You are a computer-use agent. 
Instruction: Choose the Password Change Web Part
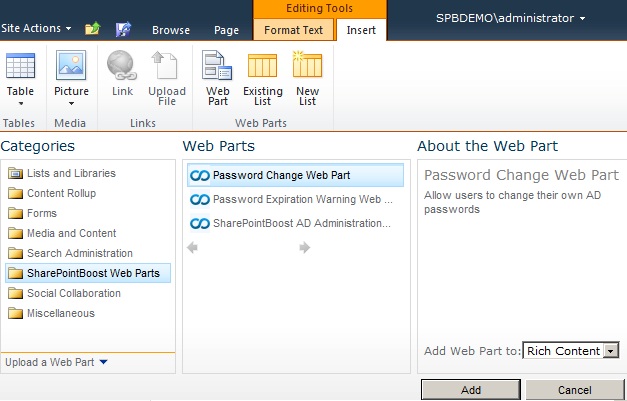(x=296, y=175)
